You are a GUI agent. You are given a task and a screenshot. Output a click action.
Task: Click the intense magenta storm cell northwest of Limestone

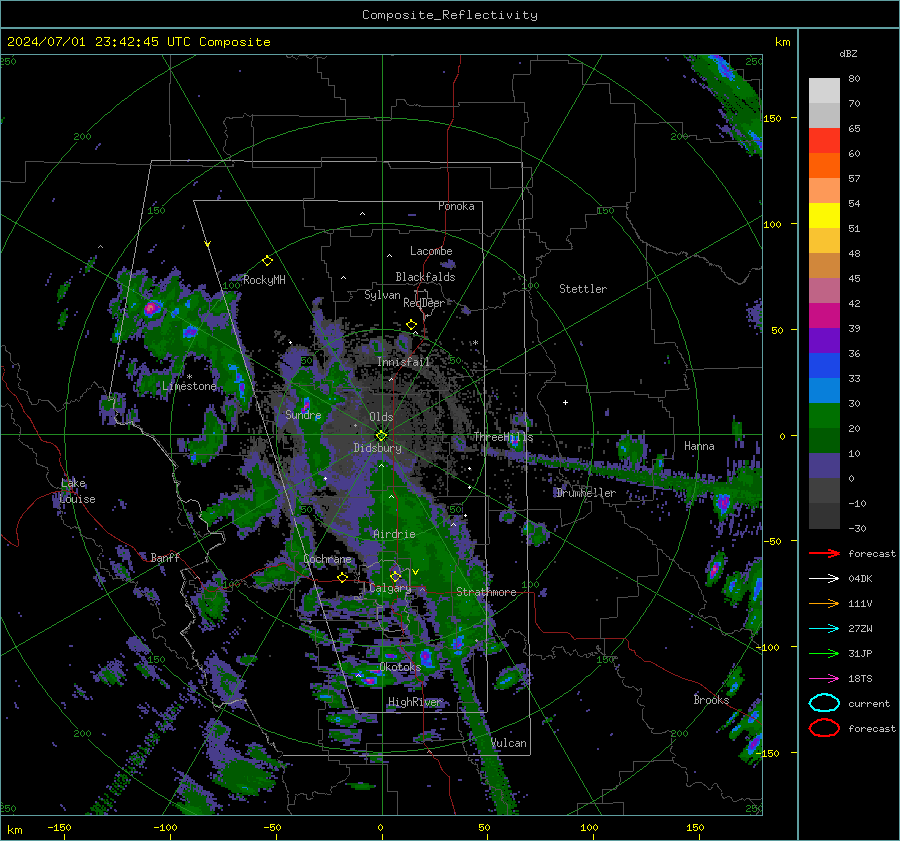point(151,308)
